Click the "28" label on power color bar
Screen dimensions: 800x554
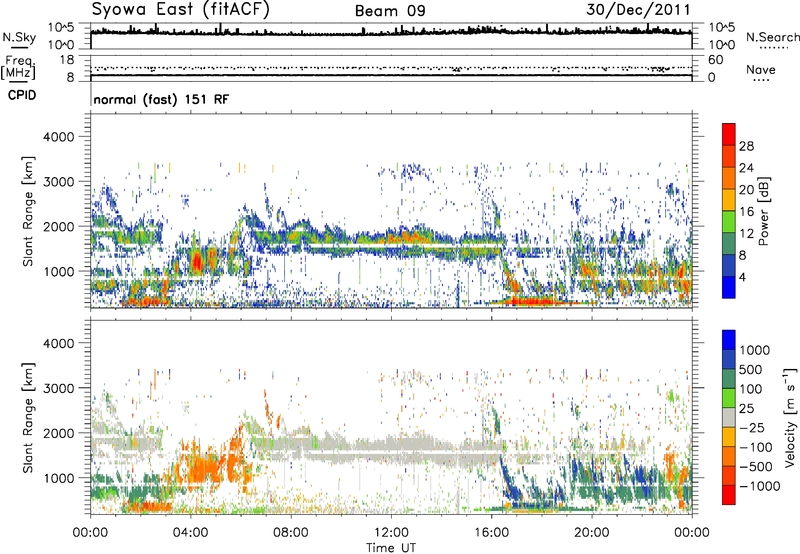tap(746, 146)
